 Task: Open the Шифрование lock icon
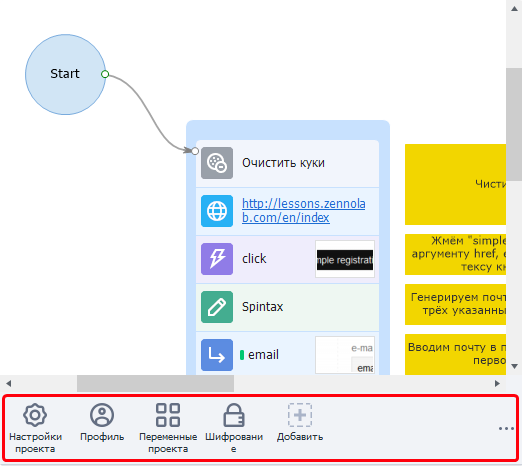point(234,415)
